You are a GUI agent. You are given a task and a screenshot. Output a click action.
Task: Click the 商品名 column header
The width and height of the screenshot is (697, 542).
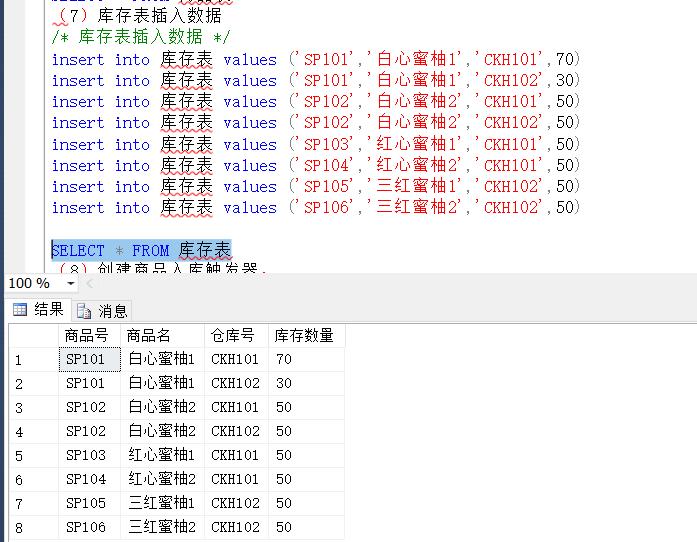(x=162, y=335)
